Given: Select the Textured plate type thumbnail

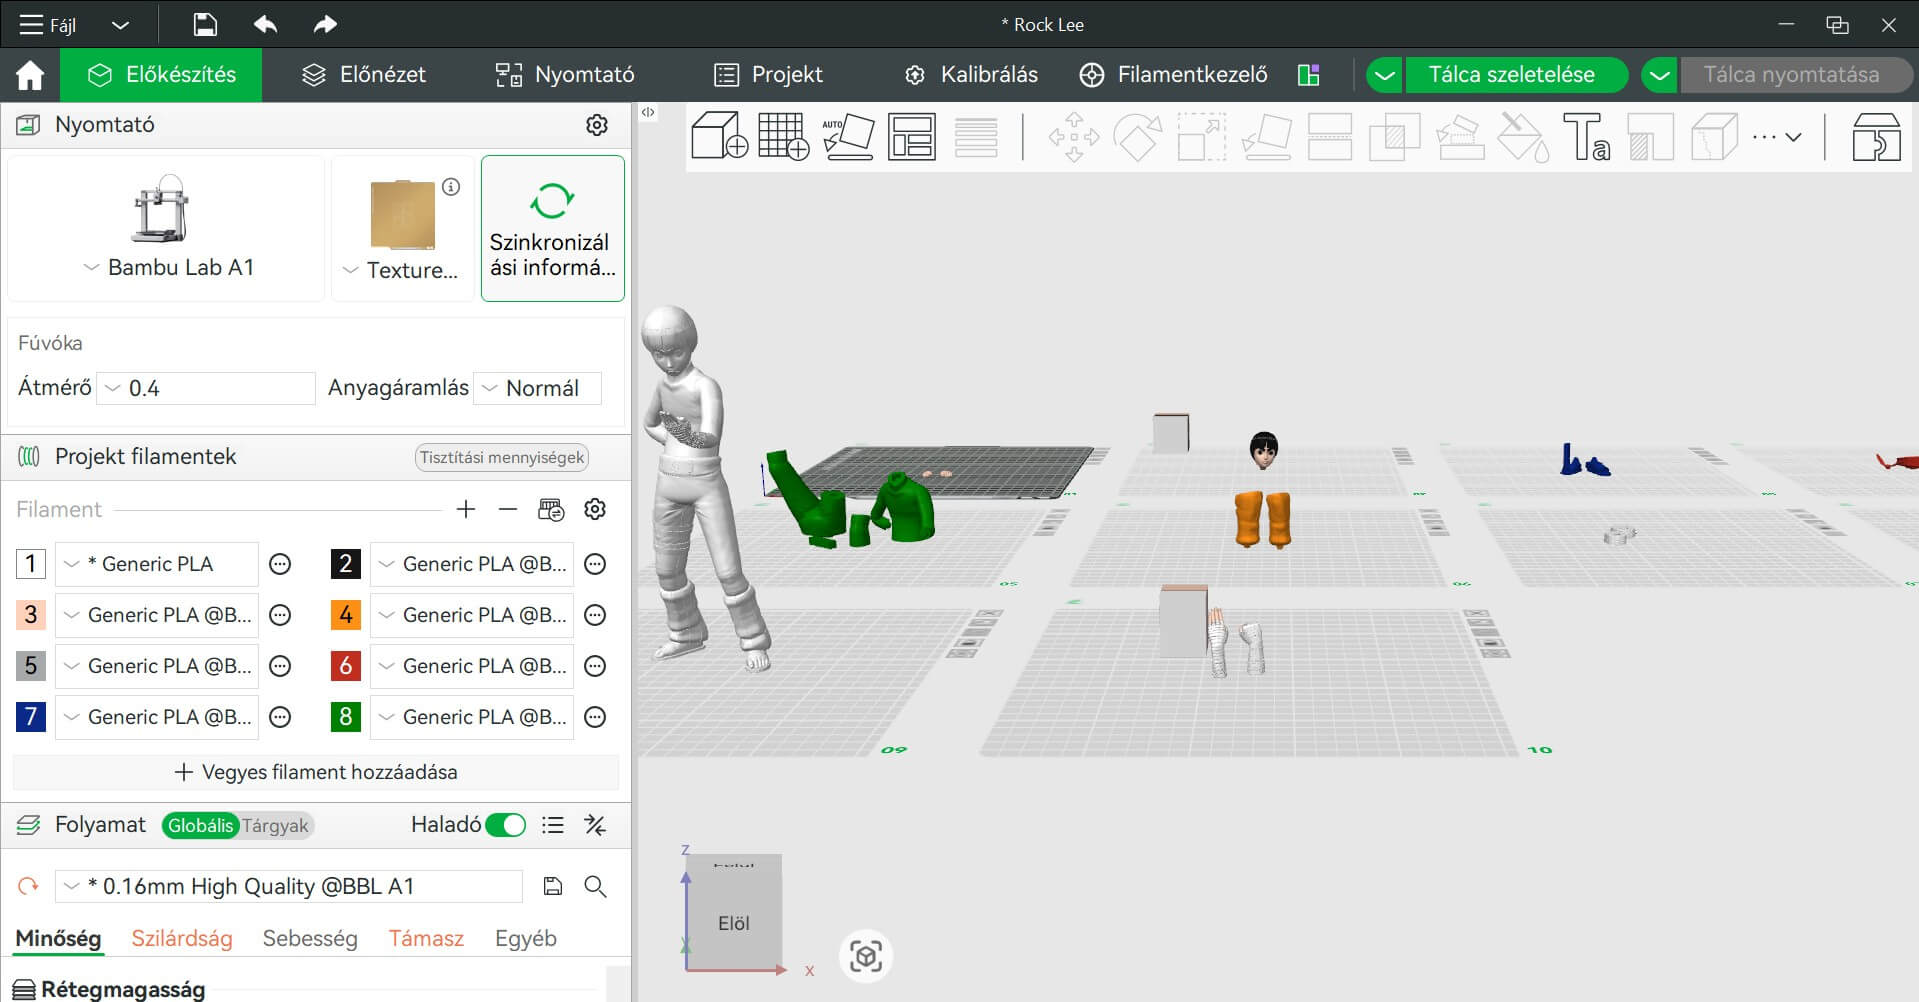Looking at the screenshot, I should point(403,214).
